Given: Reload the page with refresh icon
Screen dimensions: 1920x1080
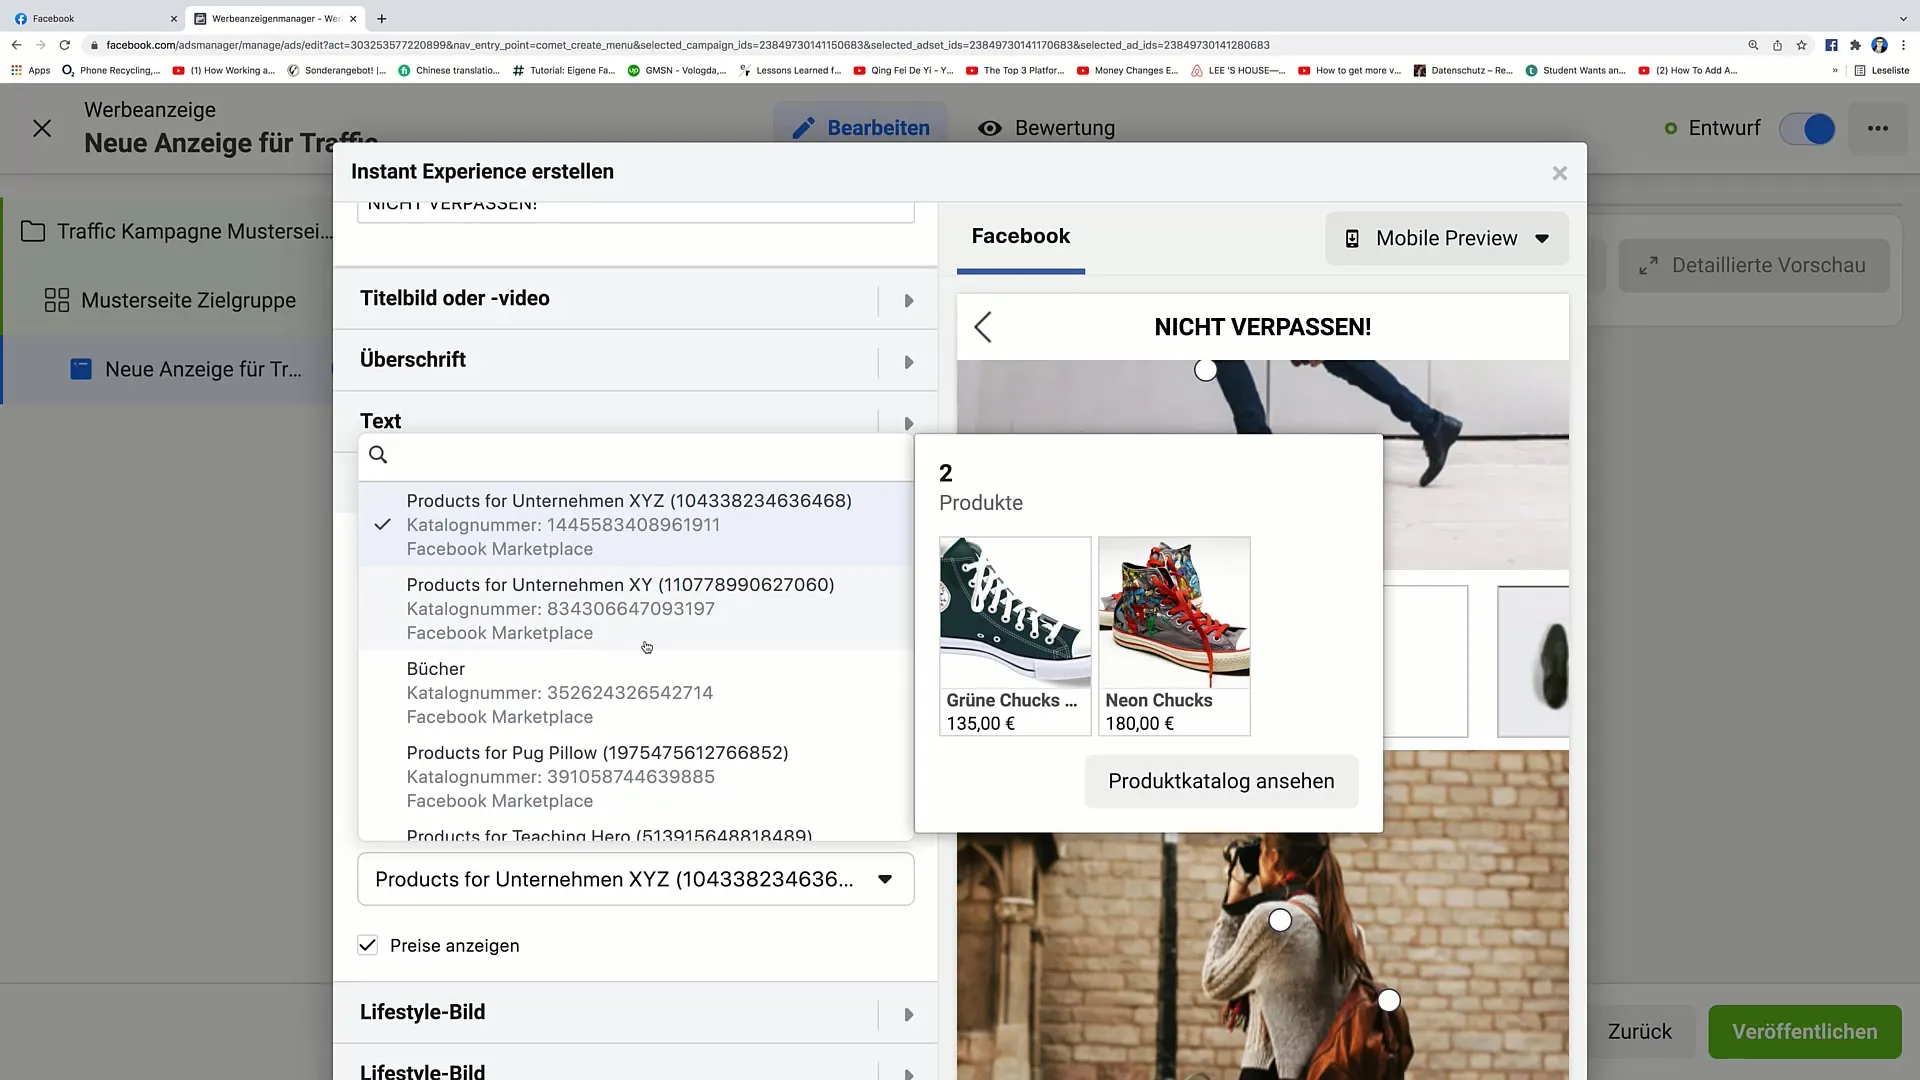Looking at the screenshot, I should click(65, 45).
